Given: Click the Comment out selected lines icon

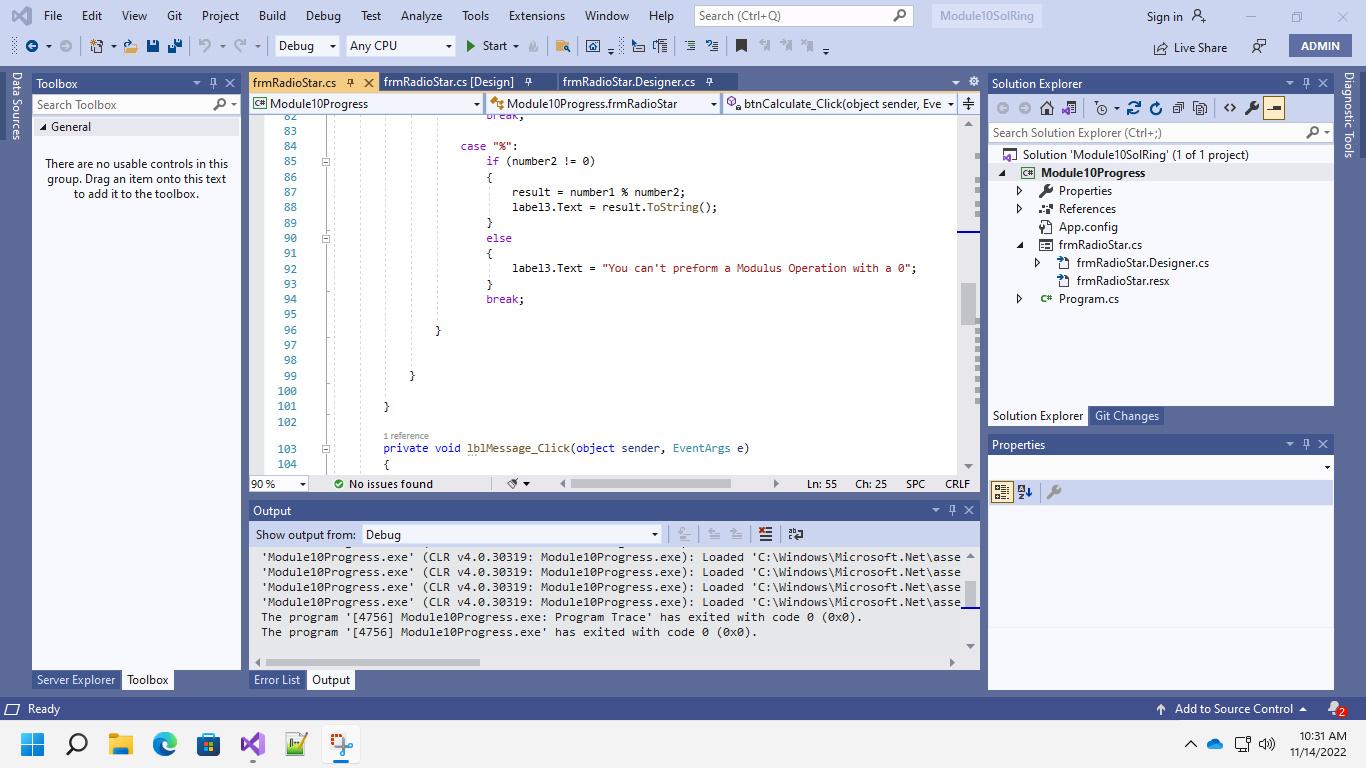Looking at the screenshot, I should click(690, 46).
